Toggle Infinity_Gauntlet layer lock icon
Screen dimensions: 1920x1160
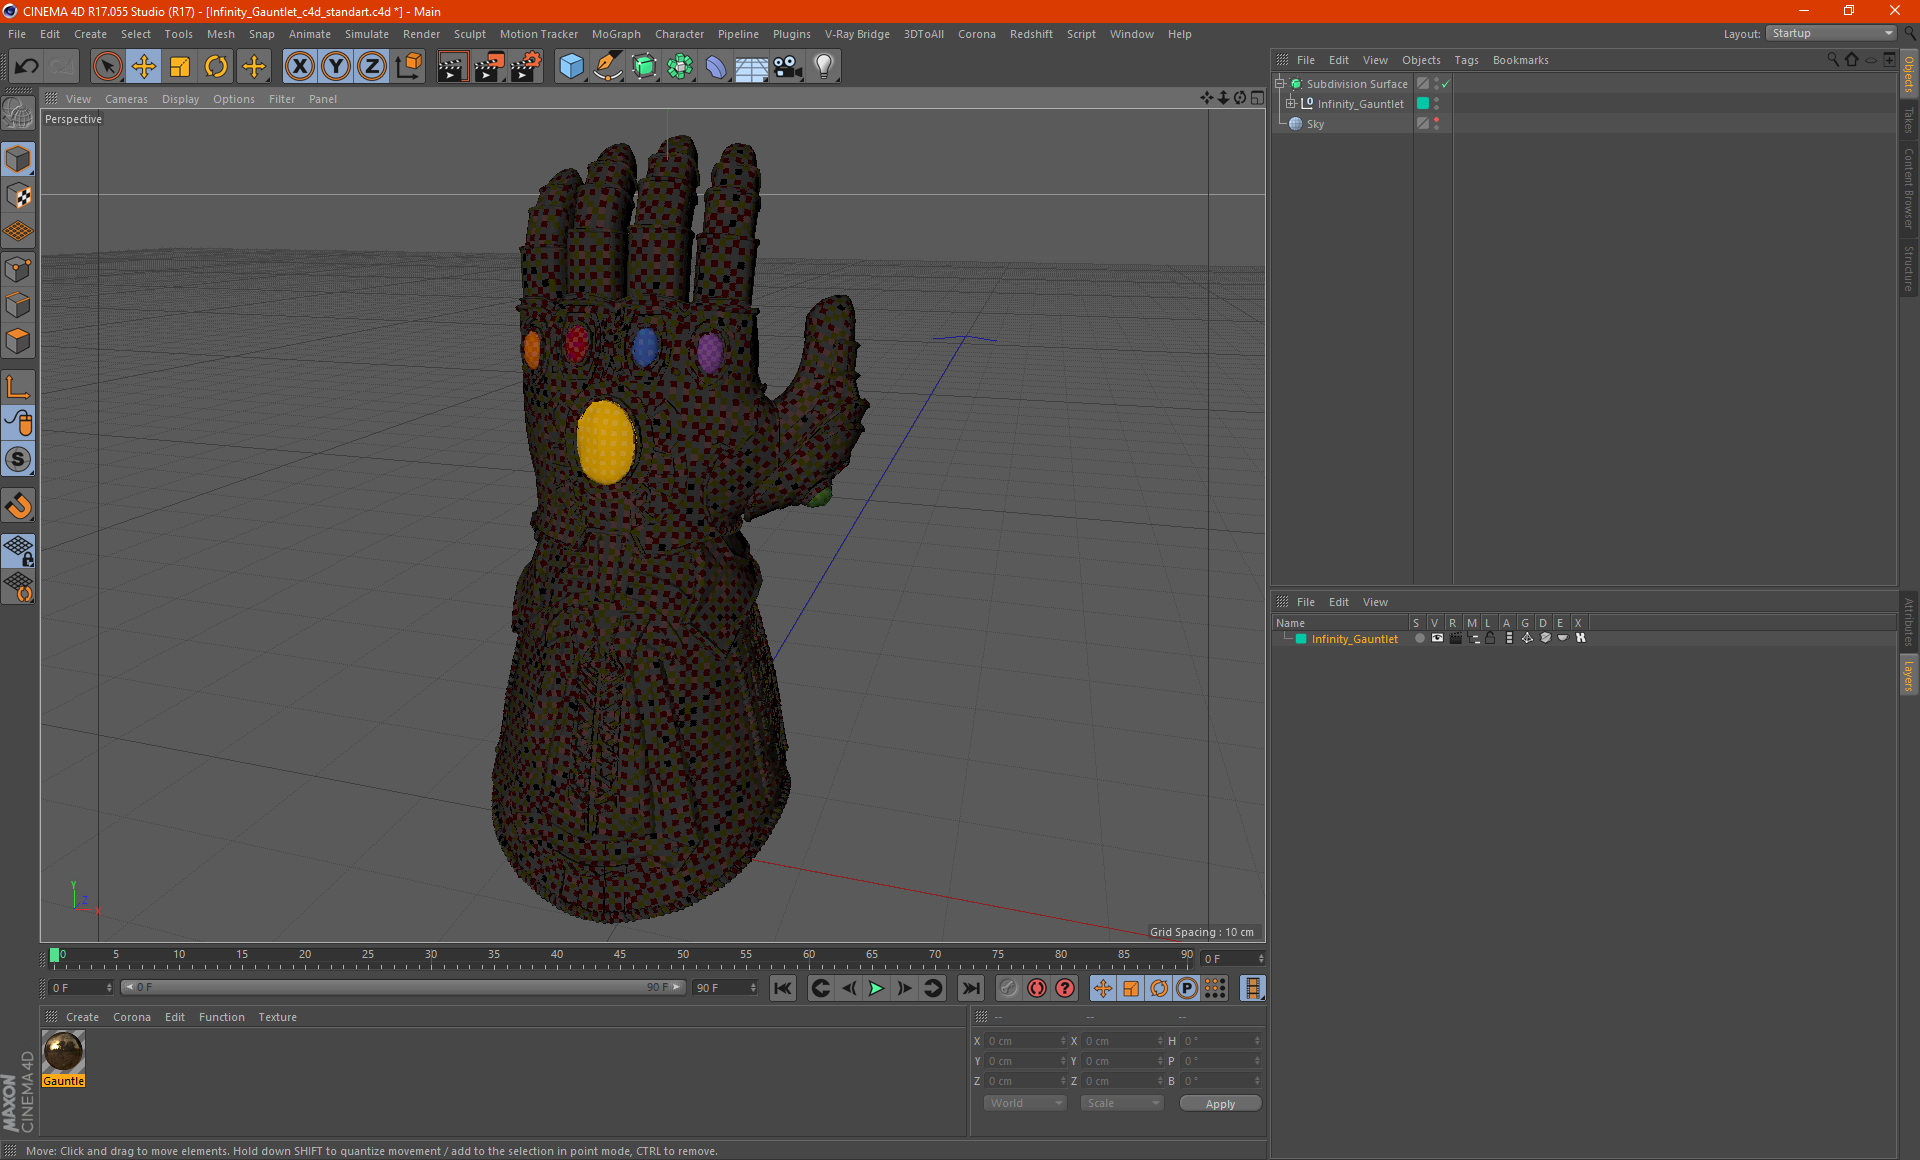pos(1490,638)
